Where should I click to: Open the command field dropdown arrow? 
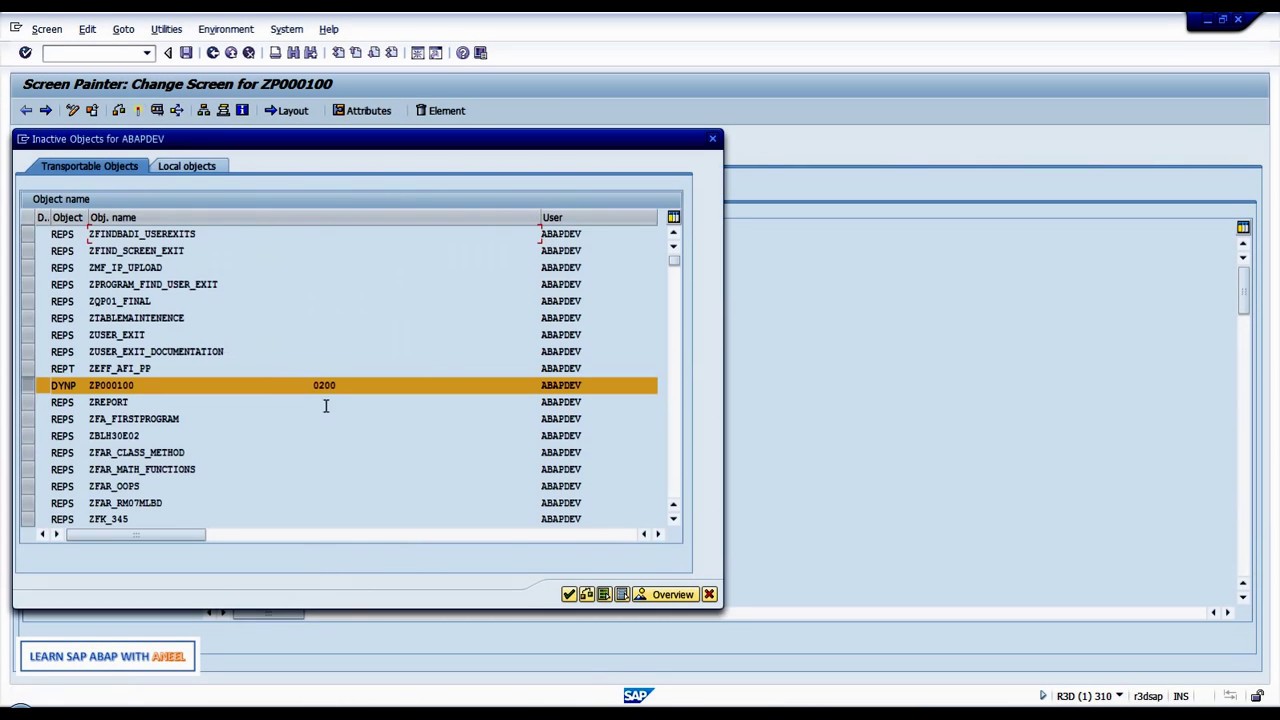pos(147,53)
